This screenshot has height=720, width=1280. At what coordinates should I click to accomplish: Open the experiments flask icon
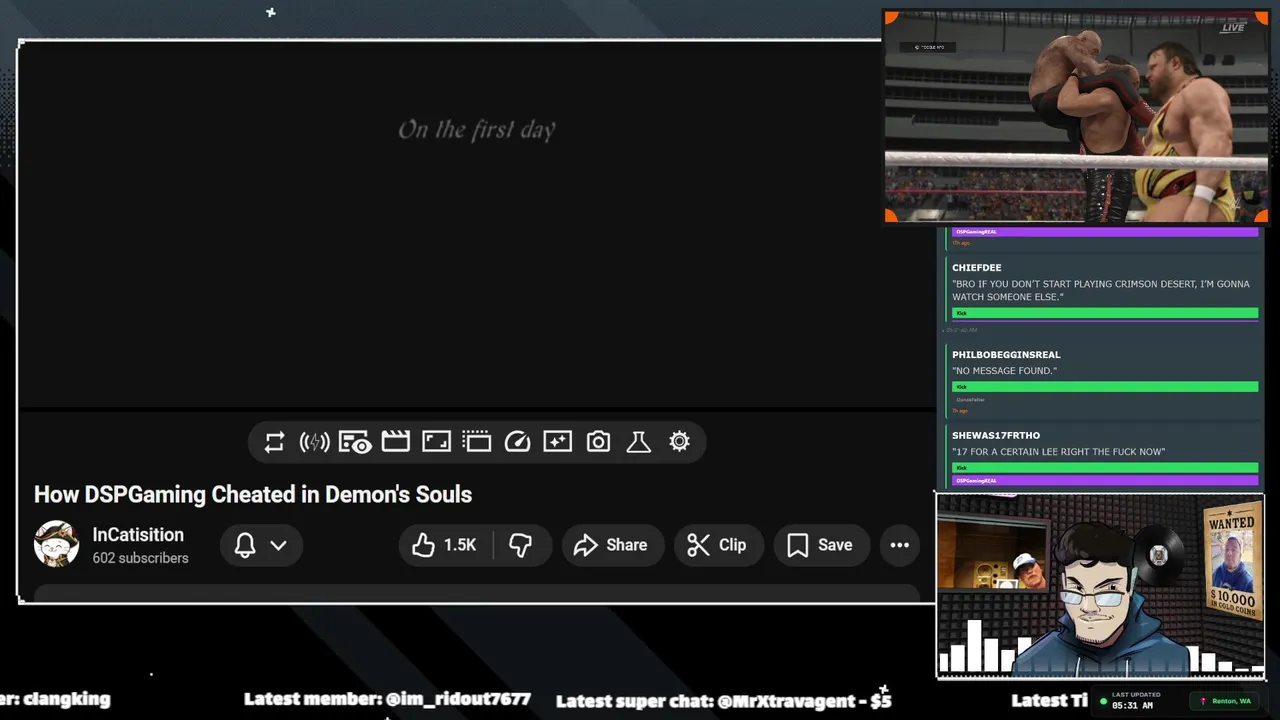point(639,442)
